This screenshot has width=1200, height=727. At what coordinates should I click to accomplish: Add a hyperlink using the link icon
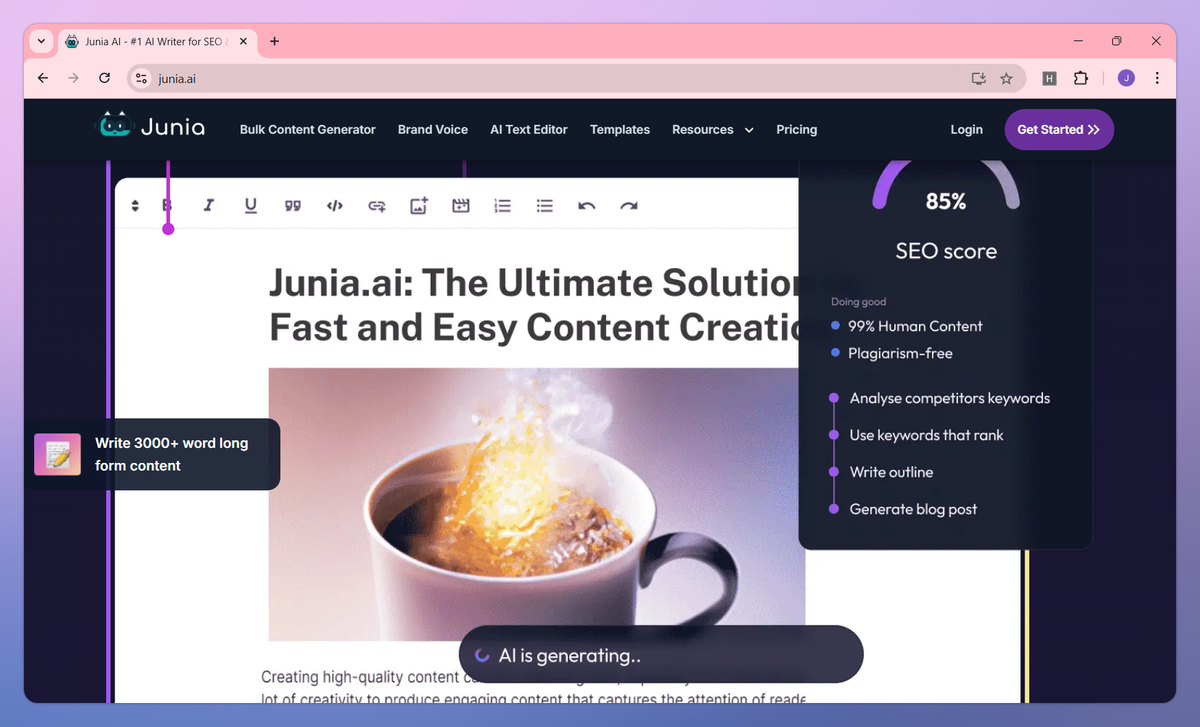pos(377,206)
